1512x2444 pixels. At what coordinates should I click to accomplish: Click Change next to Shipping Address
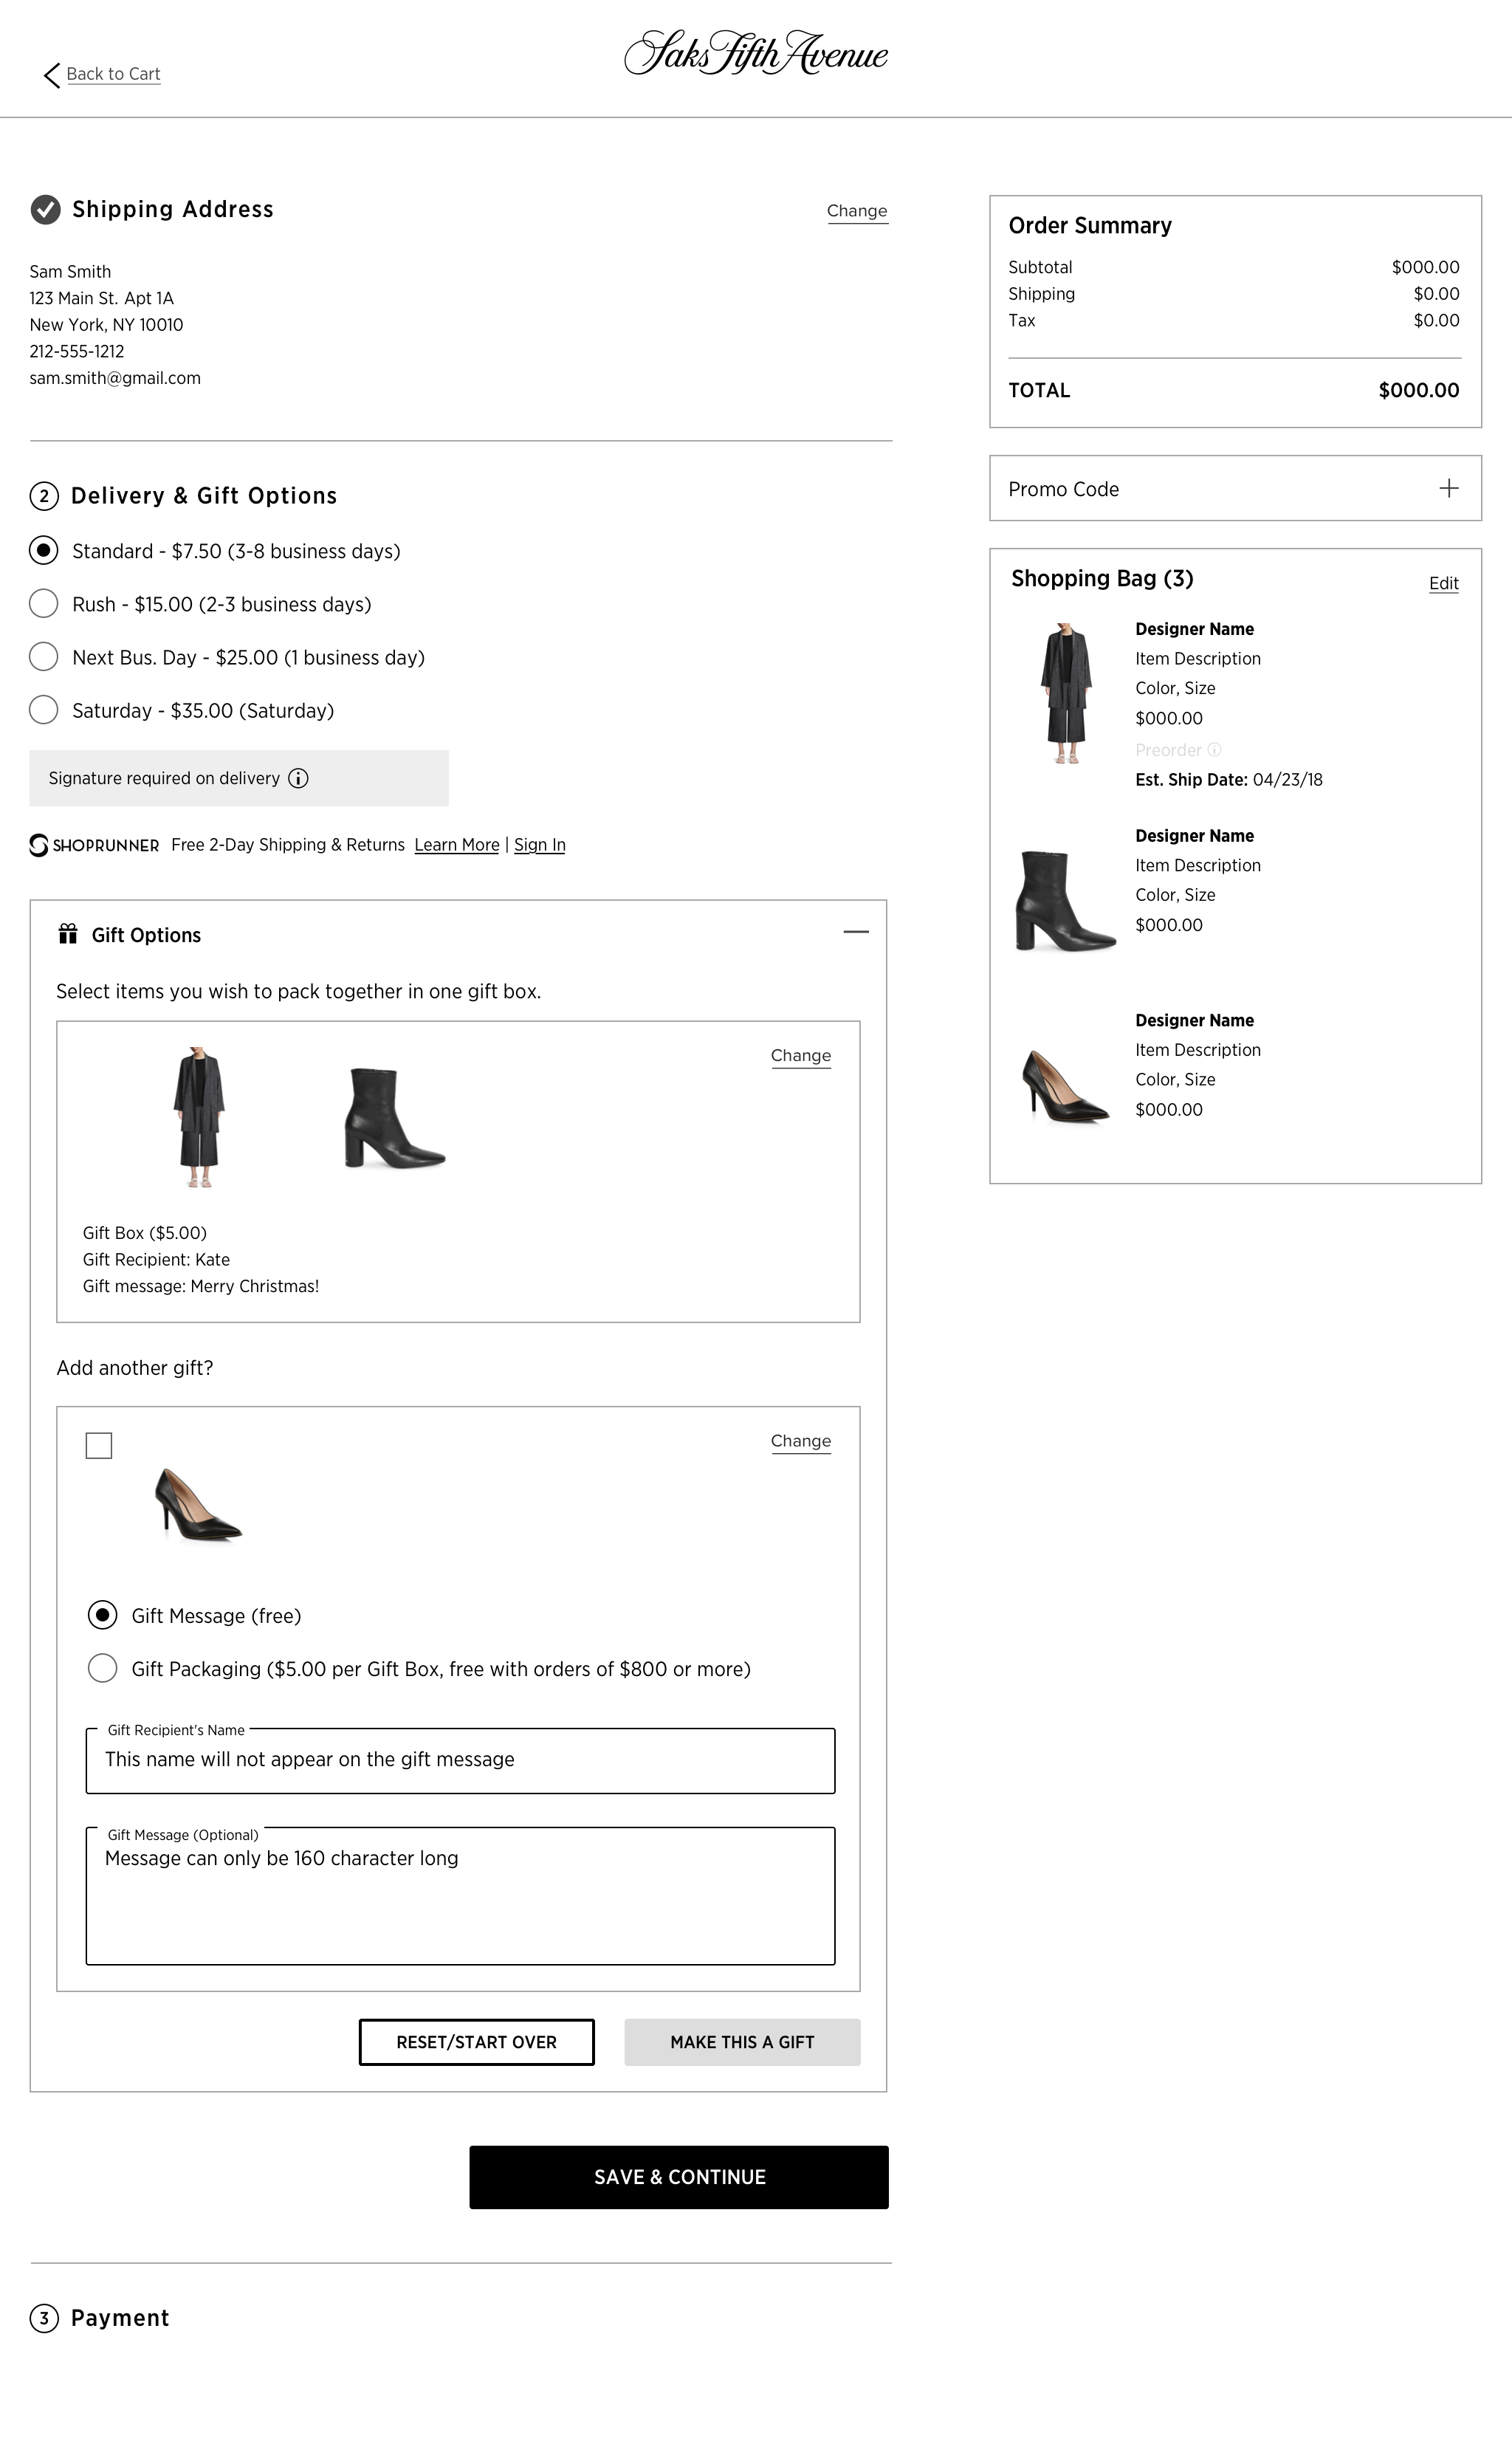857,211
